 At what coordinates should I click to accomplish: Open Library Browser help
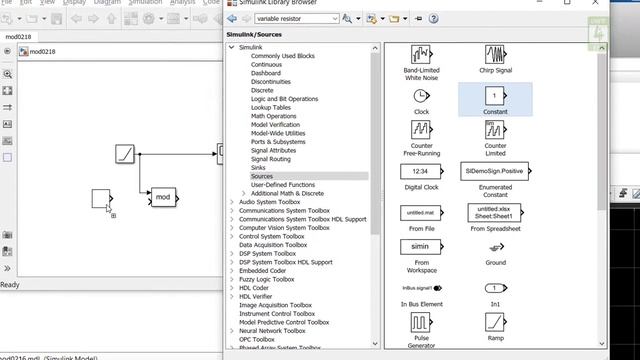tap(433, 19)
